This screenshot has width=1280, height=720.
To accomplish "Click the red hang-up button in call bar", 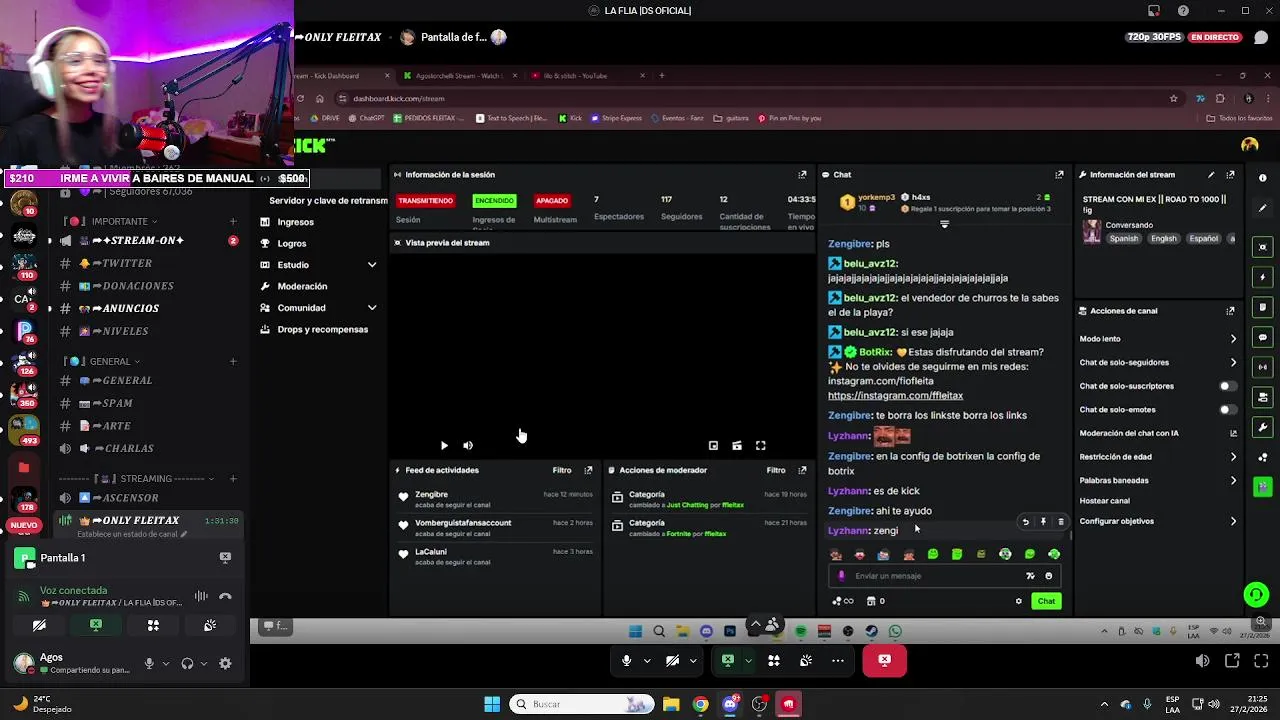I will point(884,661).
